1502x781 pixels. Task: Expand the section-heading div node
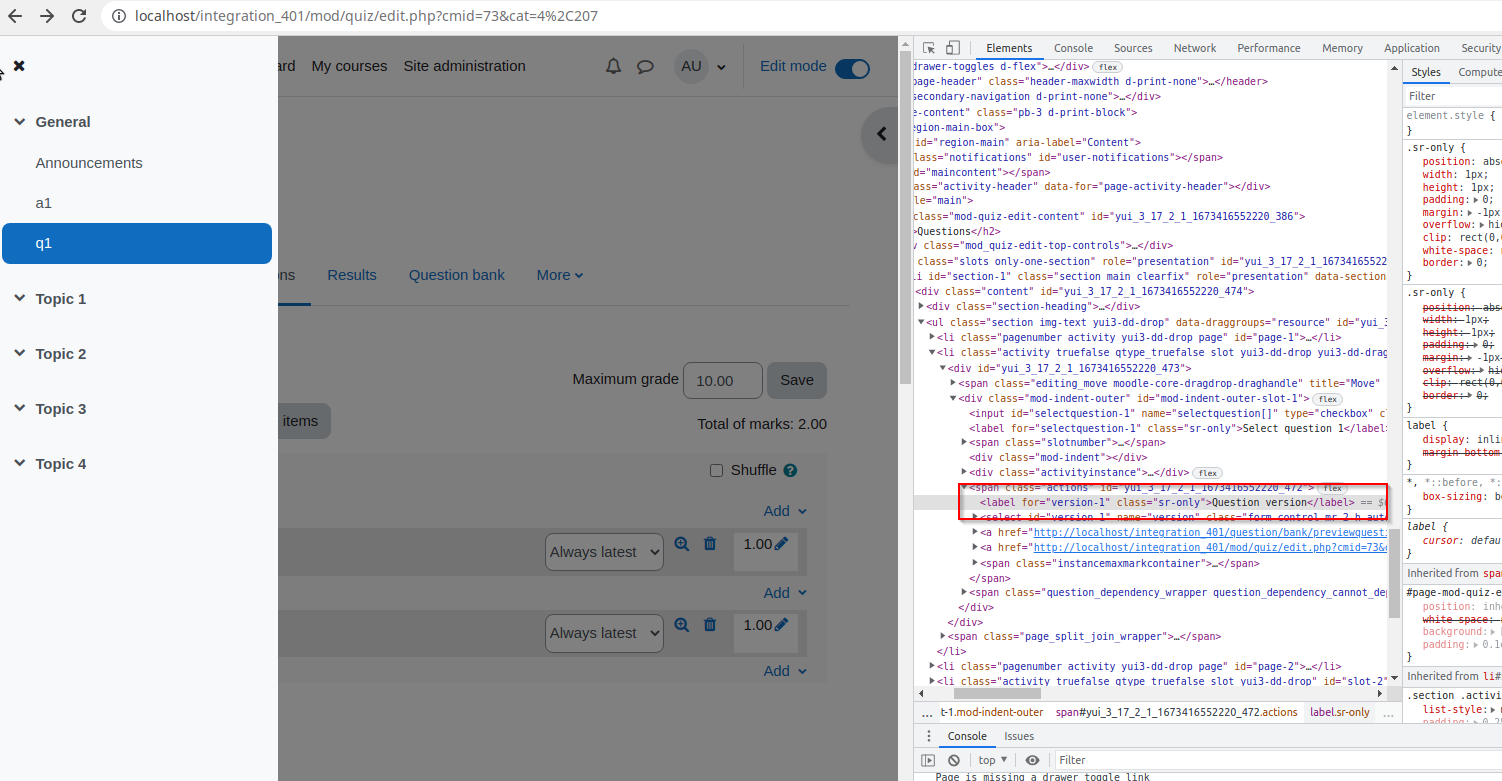pyautogui.click(x=922, y=306)
